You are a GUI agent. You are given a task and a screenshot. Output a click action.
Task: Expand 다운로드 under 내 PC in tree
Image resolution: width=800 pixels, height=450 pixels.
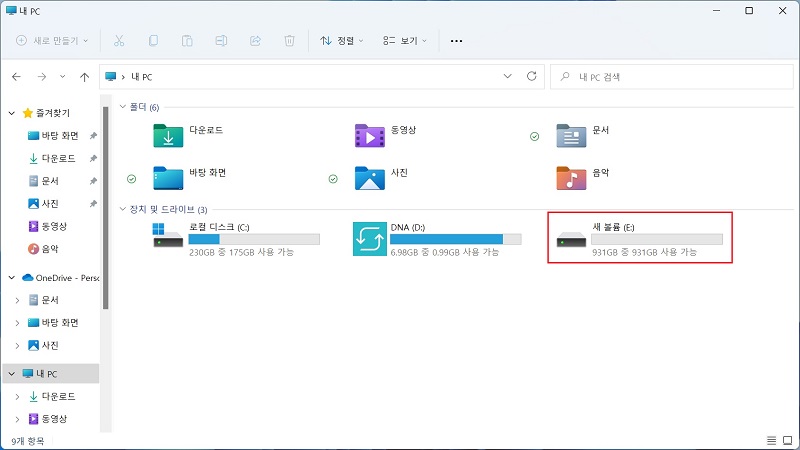(x=17, y=396)
